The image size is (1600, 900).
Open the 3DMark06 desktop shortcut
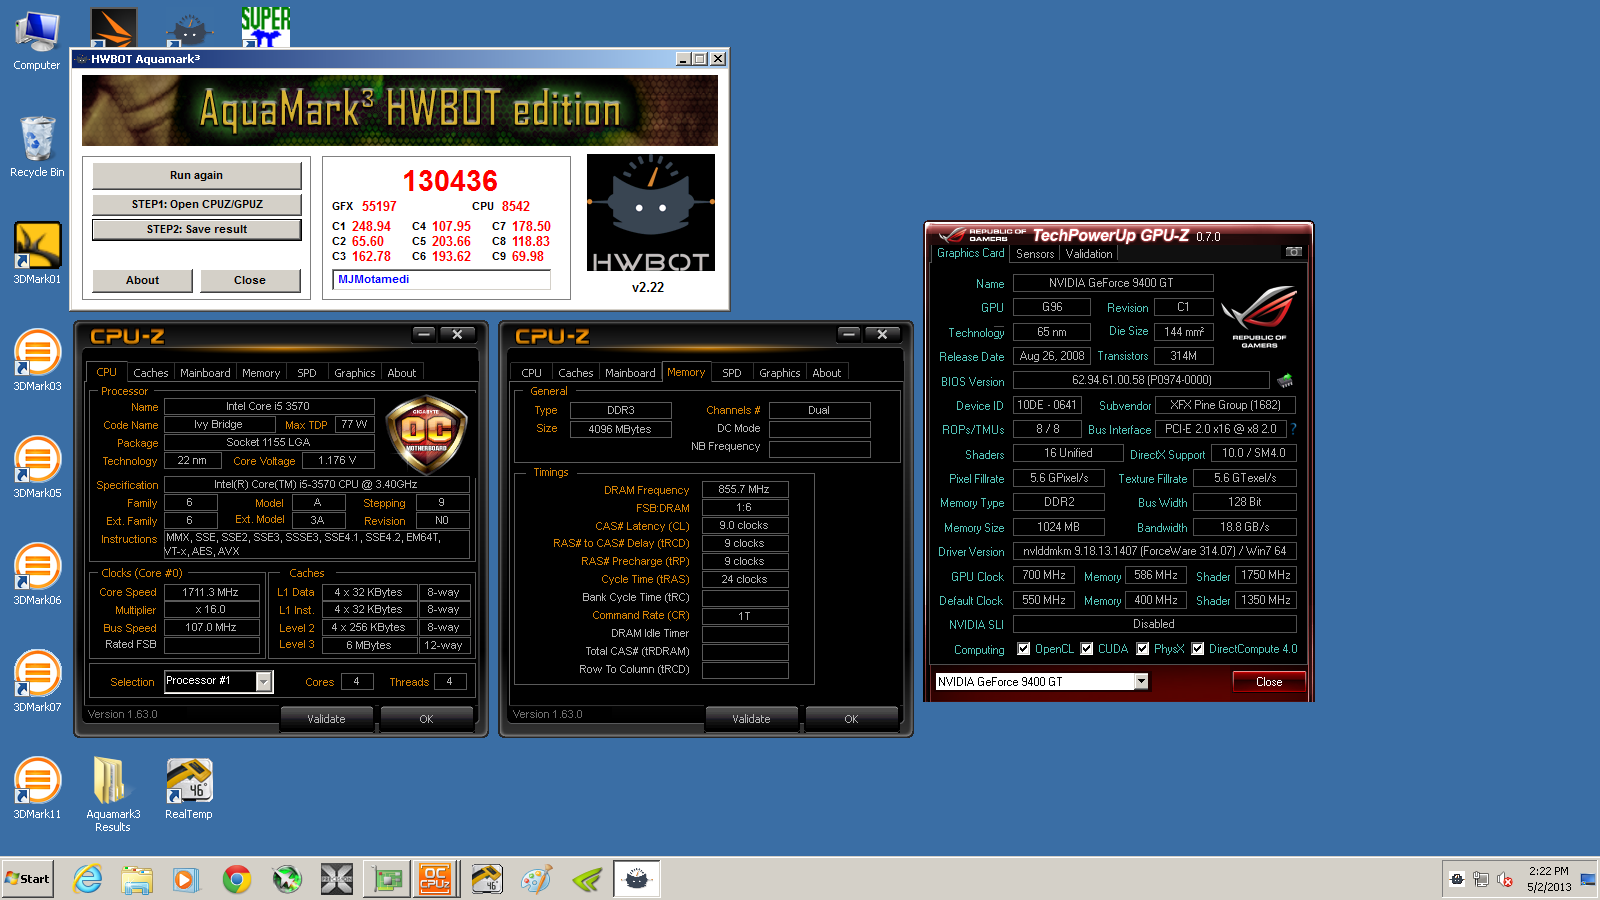(x=37, y=574)
